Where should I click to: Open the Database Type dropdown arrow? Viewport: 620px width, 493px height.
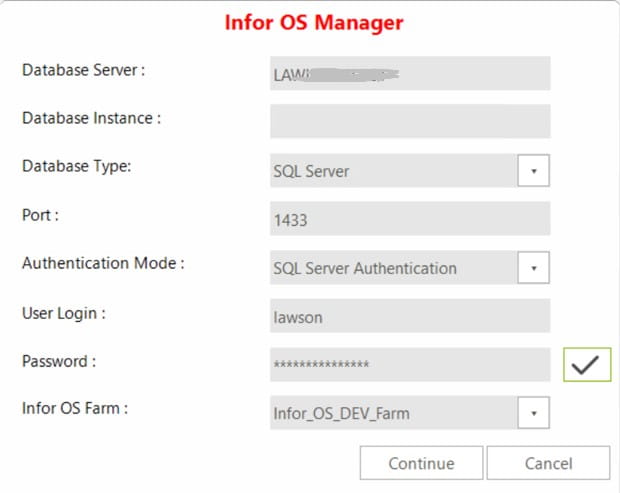click(533, 171)
